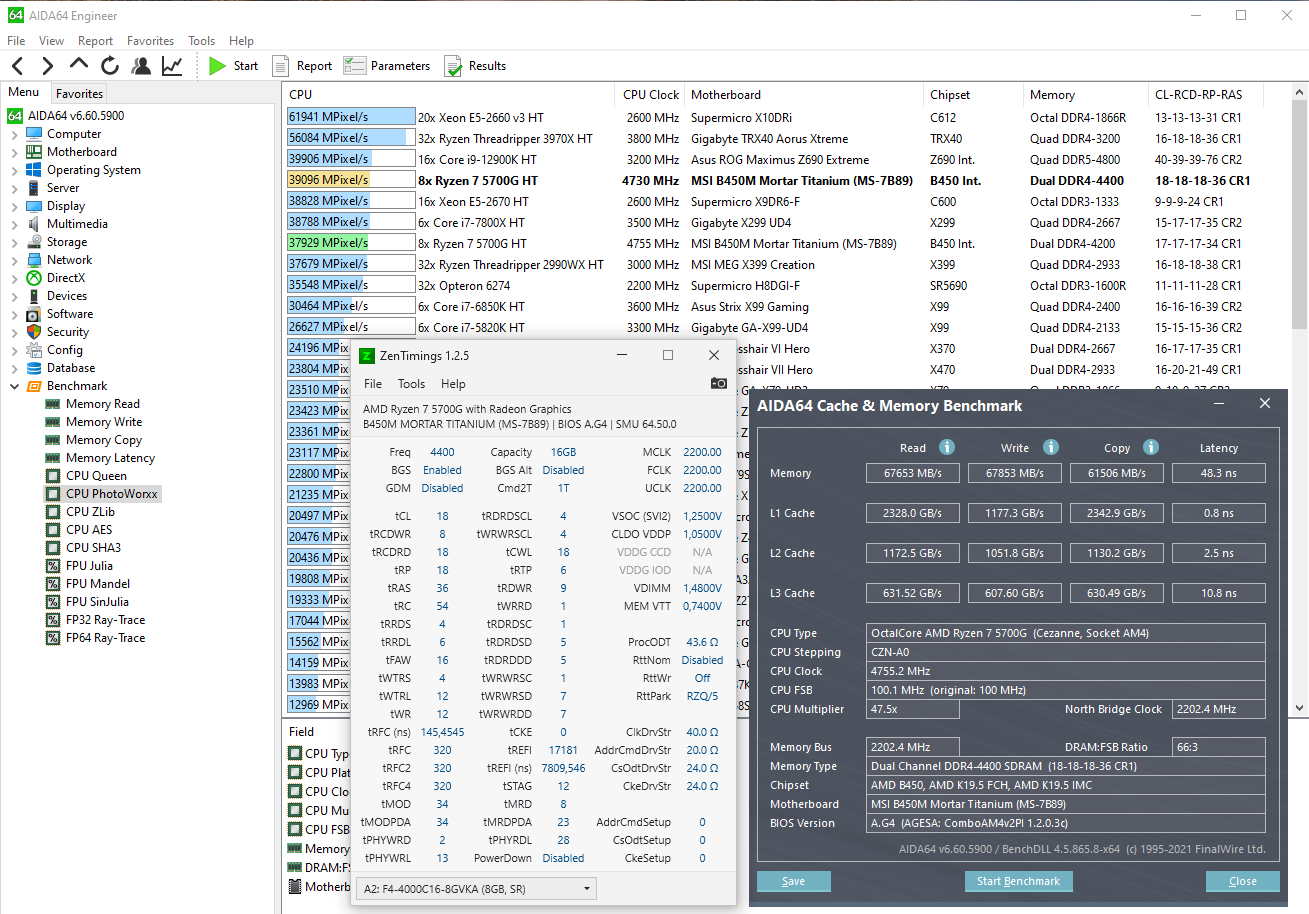1309x914 pixels.
Task: Select the CPU SHA3 benchmark
Action: (x=93, y=548)
